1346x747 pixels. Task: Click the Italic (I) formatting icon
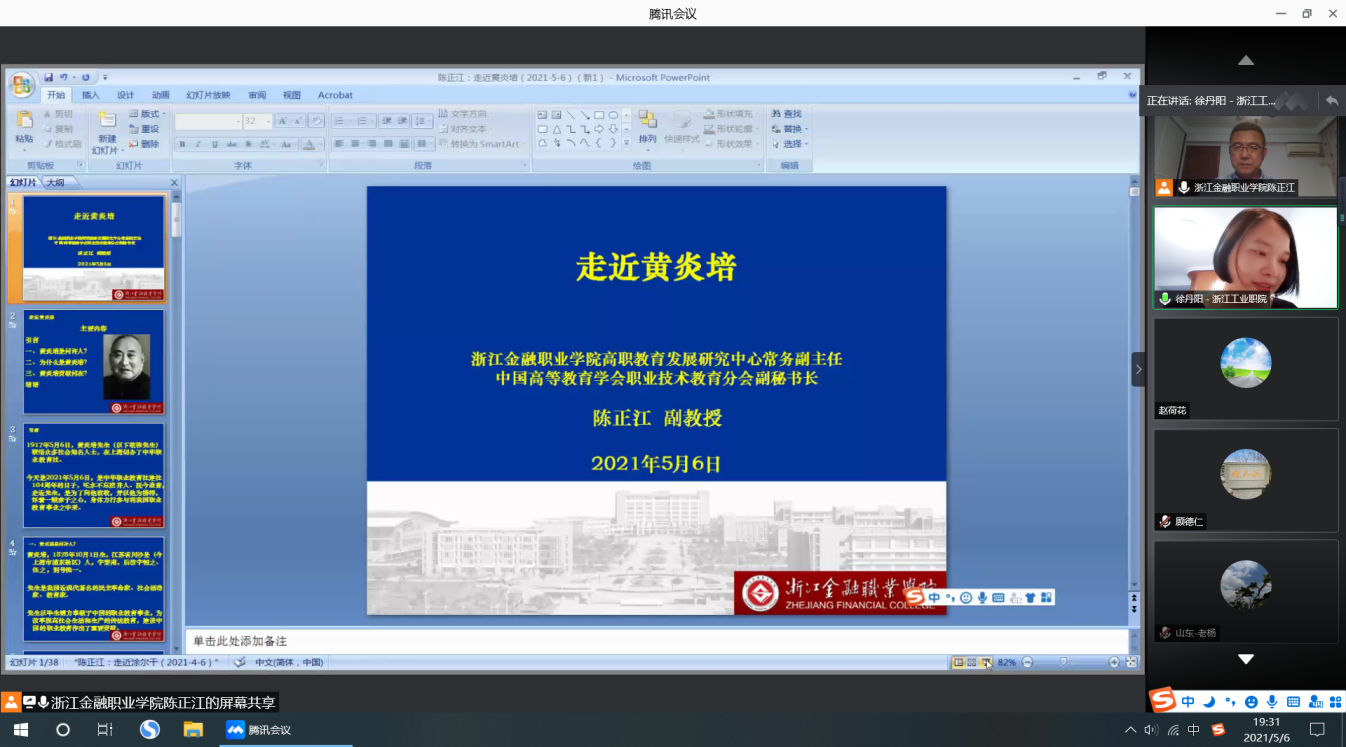point(199,144)
